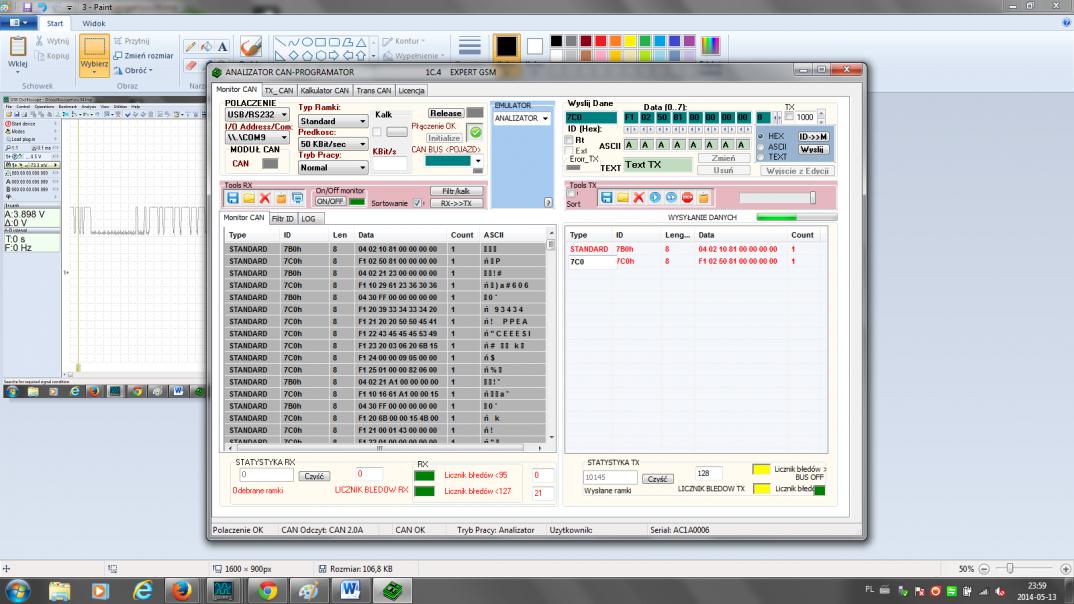Toggle the Sortowanie checkbox

pyautogui.click(x=418, y=203)
